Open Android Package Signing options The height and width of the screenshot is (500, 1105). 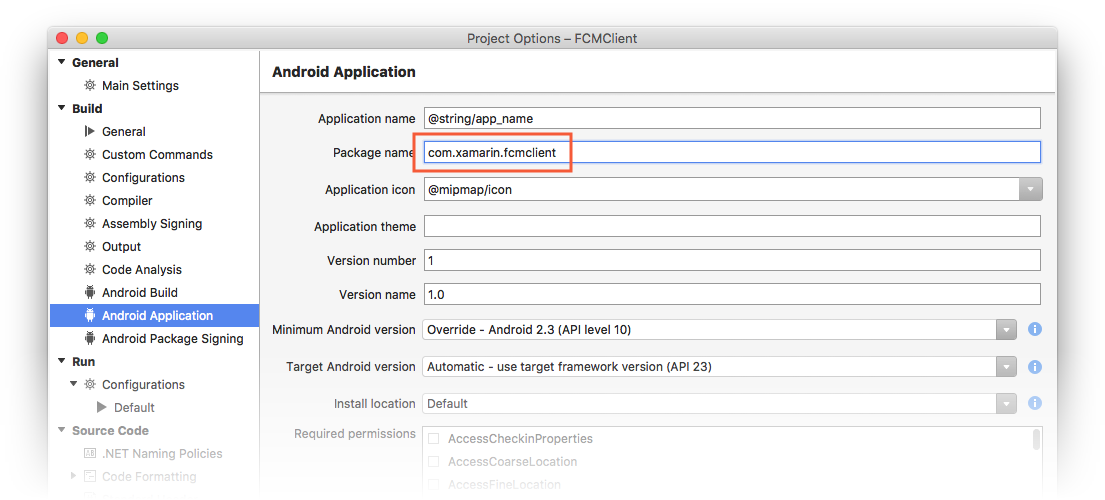point(173,339)
